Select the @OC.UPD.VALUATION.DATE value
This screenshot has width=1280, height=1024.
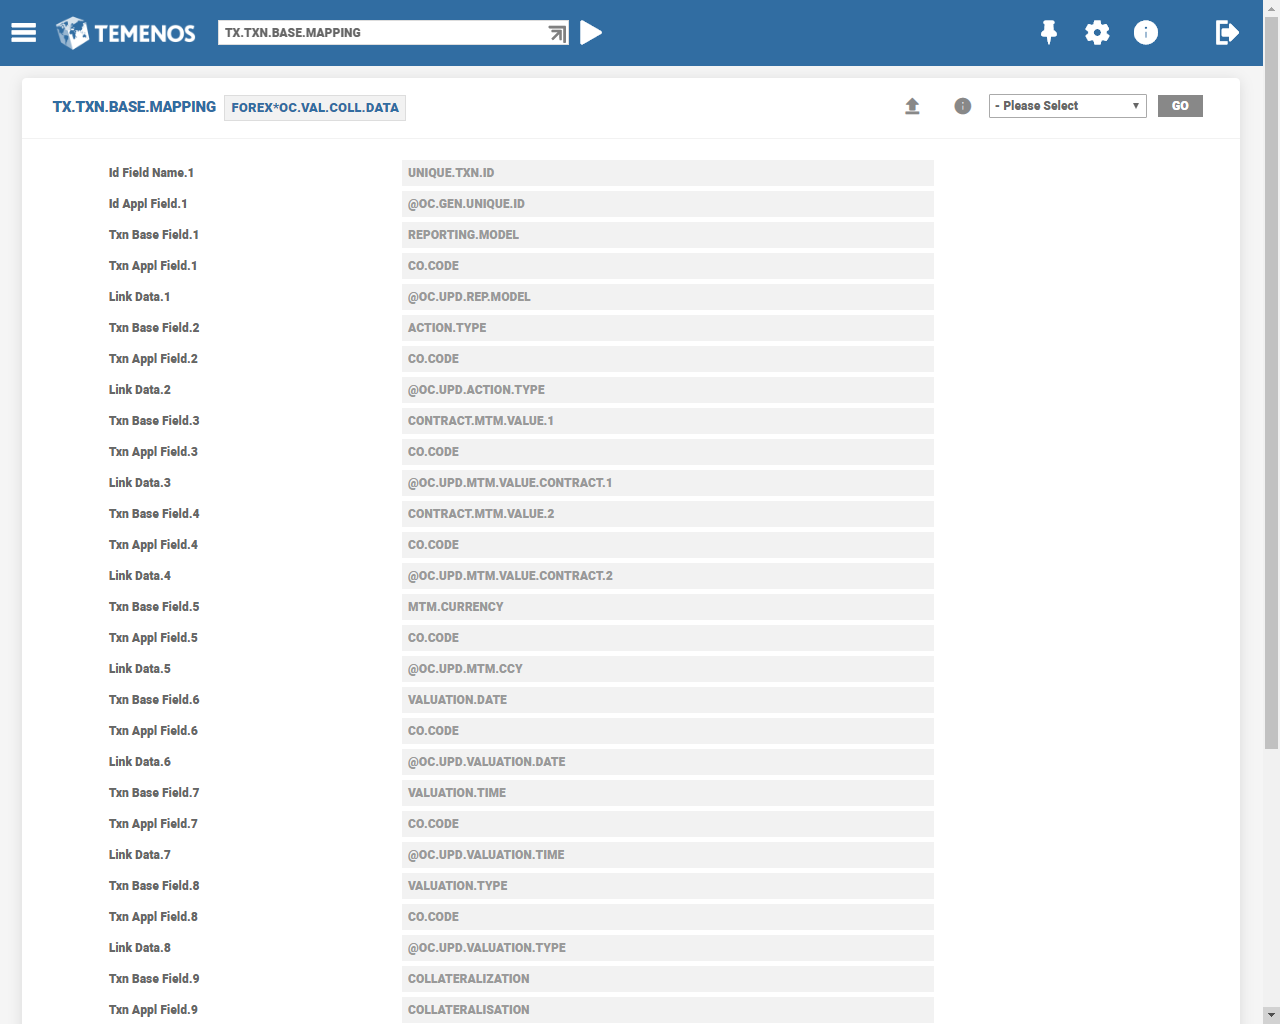click(x=668, y=762)
